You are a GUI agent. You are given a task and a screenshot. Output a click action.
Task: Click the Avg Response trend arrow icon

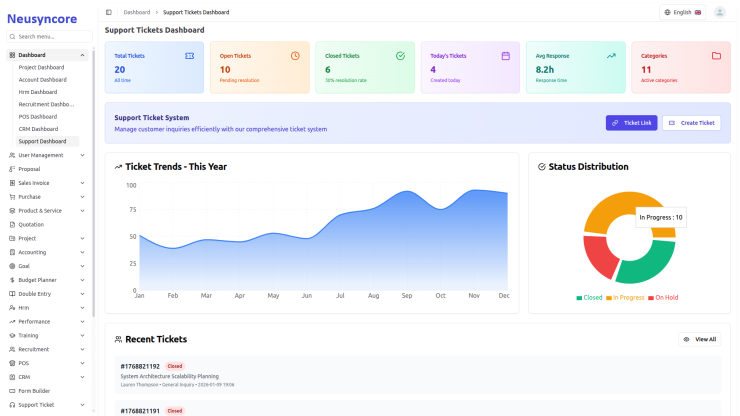pyautogui.click(x=611, y=56)
